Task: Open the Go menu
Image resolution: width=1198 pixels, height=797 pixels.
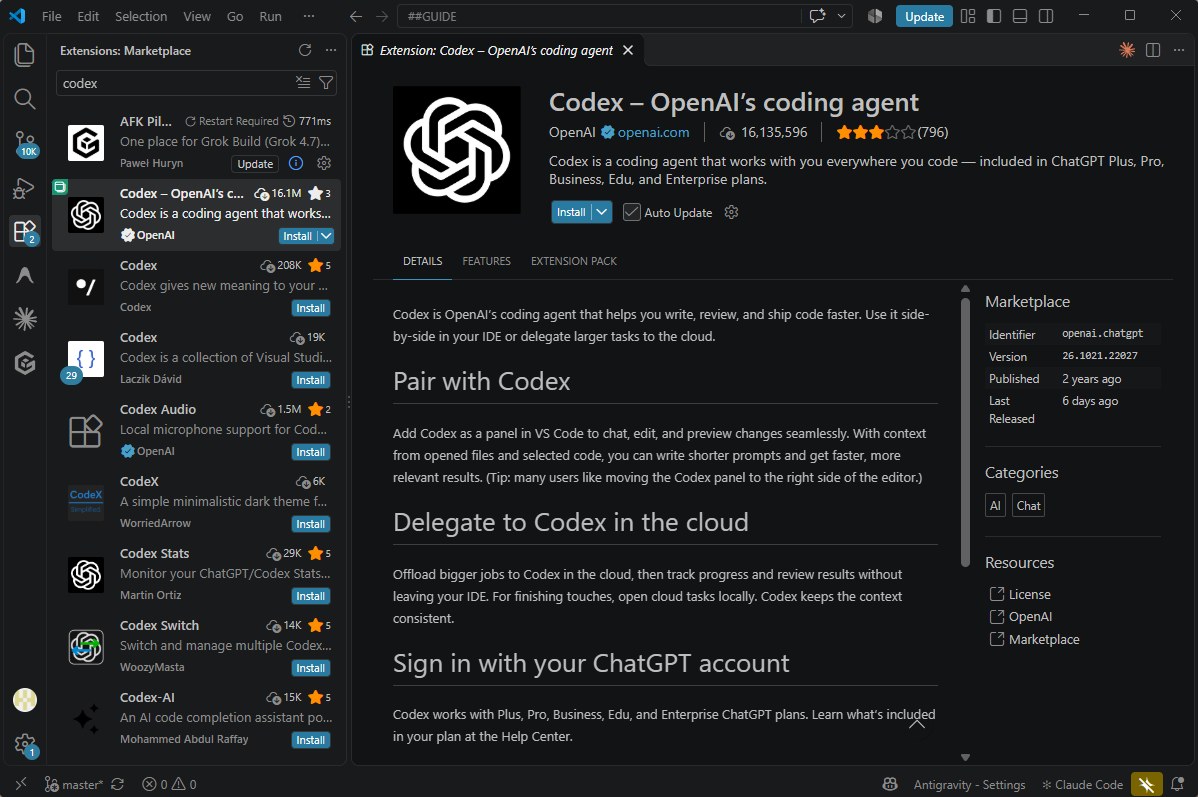Action: (235, 16)
